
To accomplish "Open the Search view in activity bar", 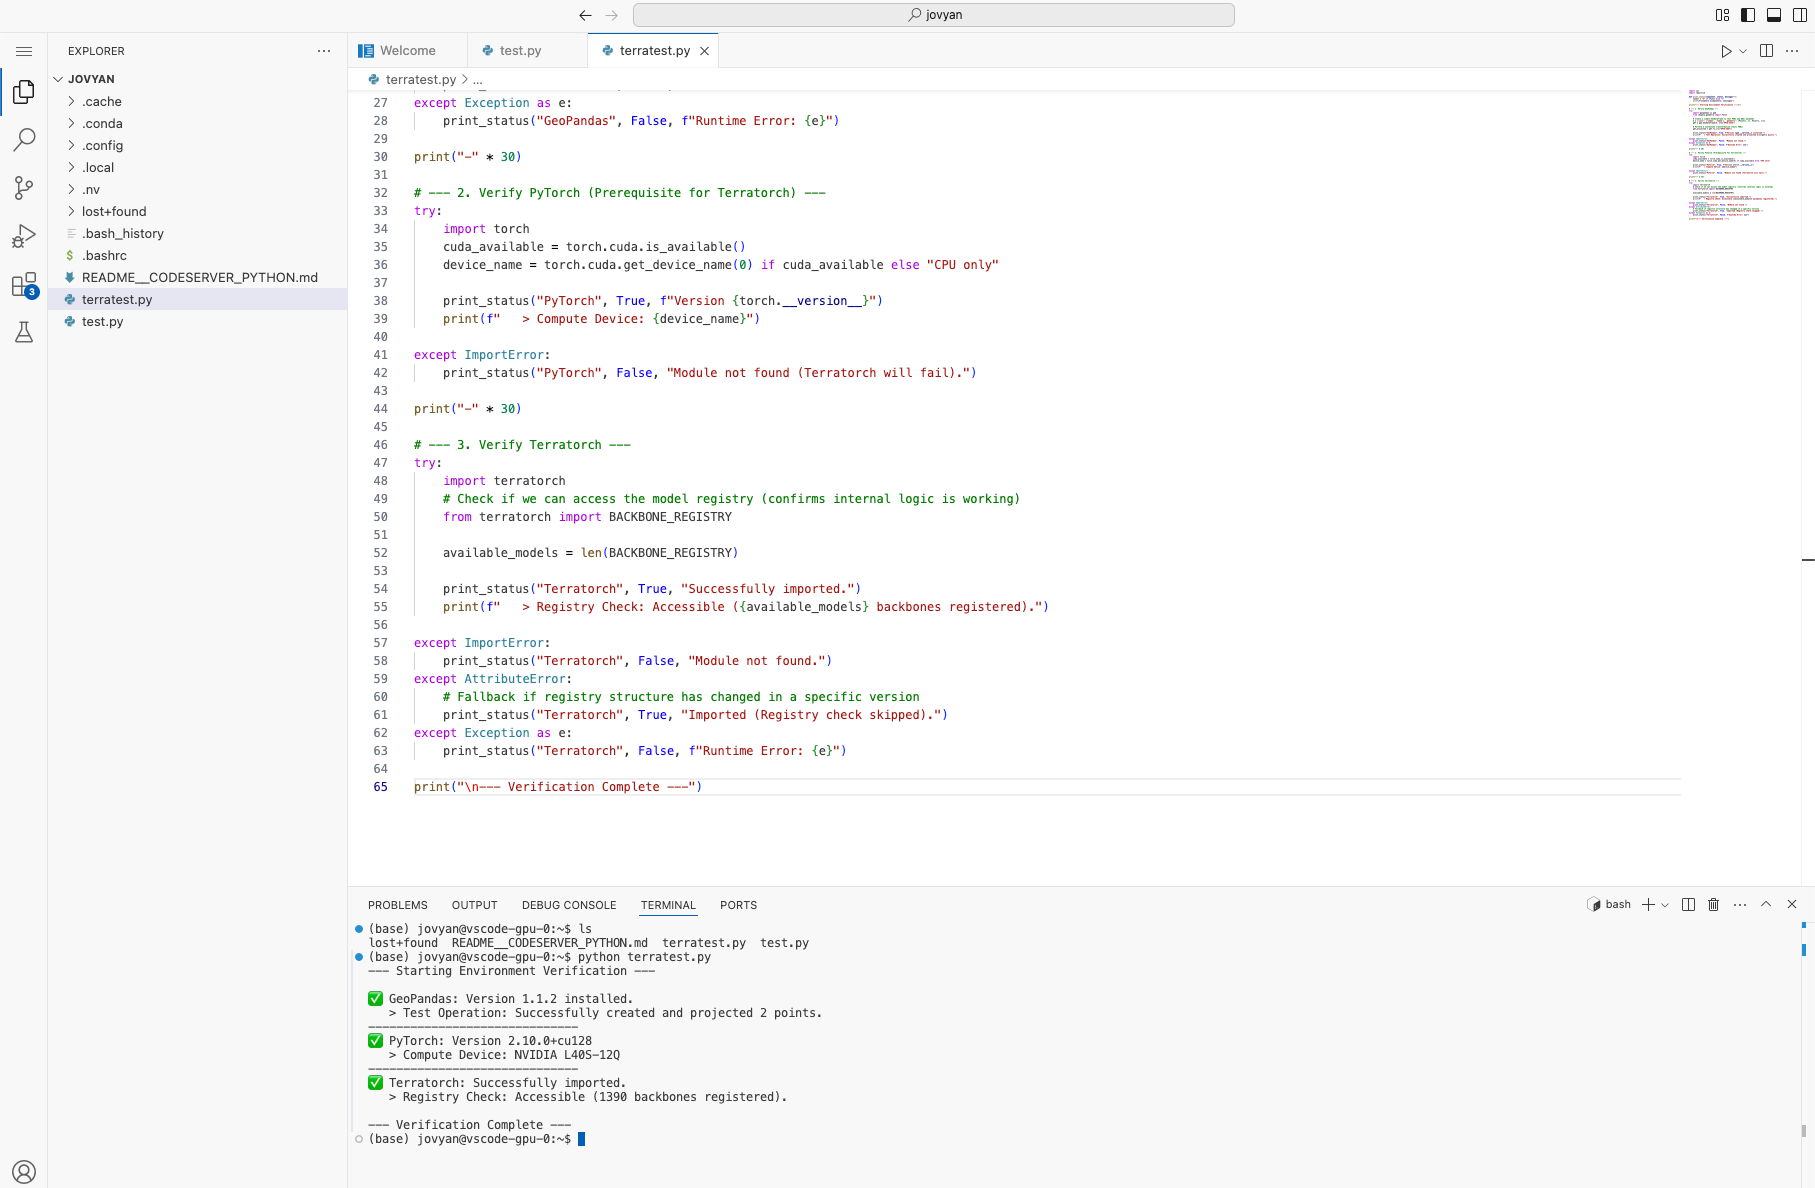I will tap(24, 140).
